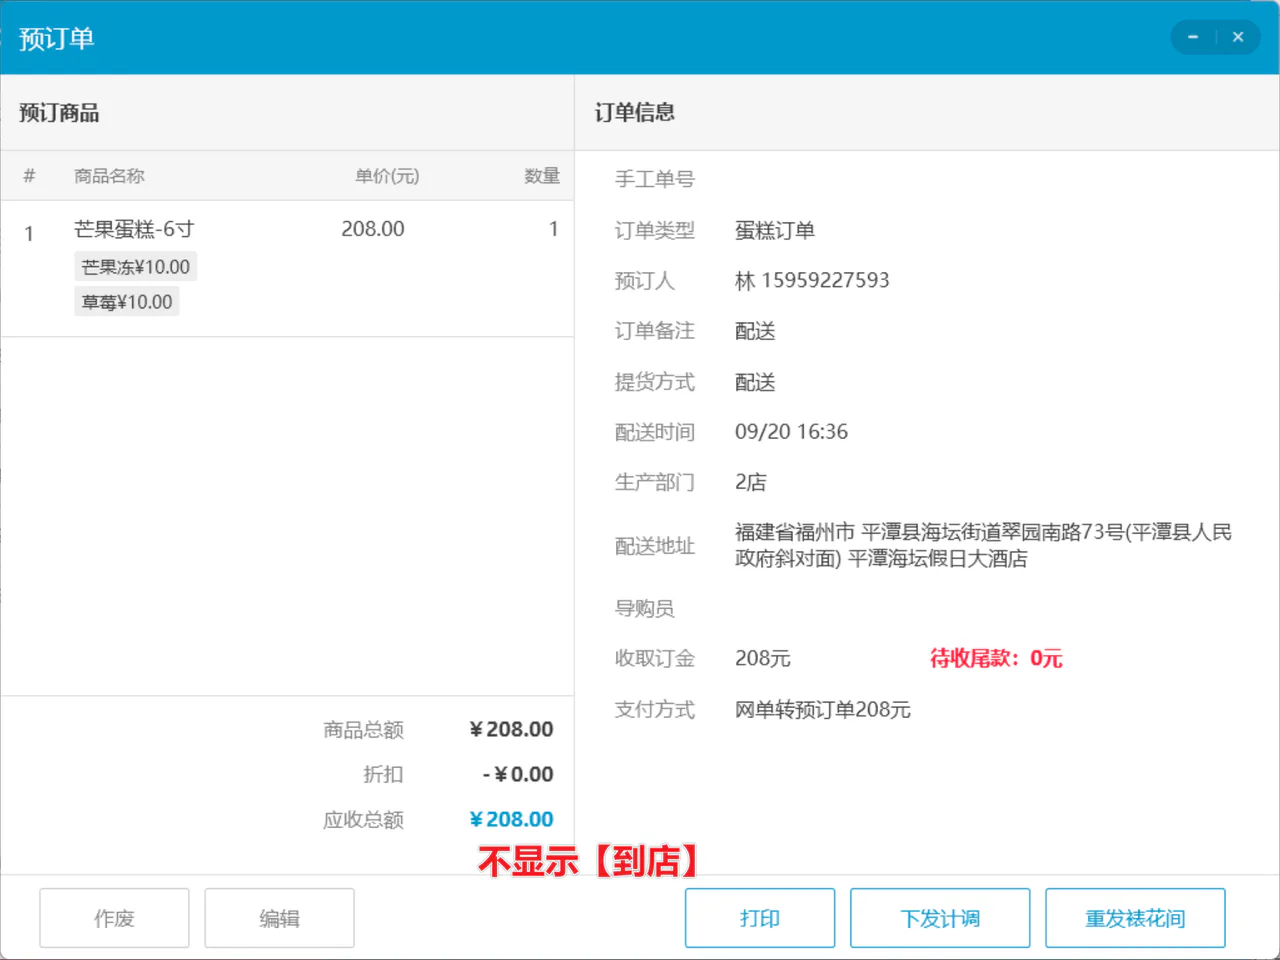The image size is (1280, 960).
Task: Resend order via 重发裱花间 button
Action: tap(1135, 918)
